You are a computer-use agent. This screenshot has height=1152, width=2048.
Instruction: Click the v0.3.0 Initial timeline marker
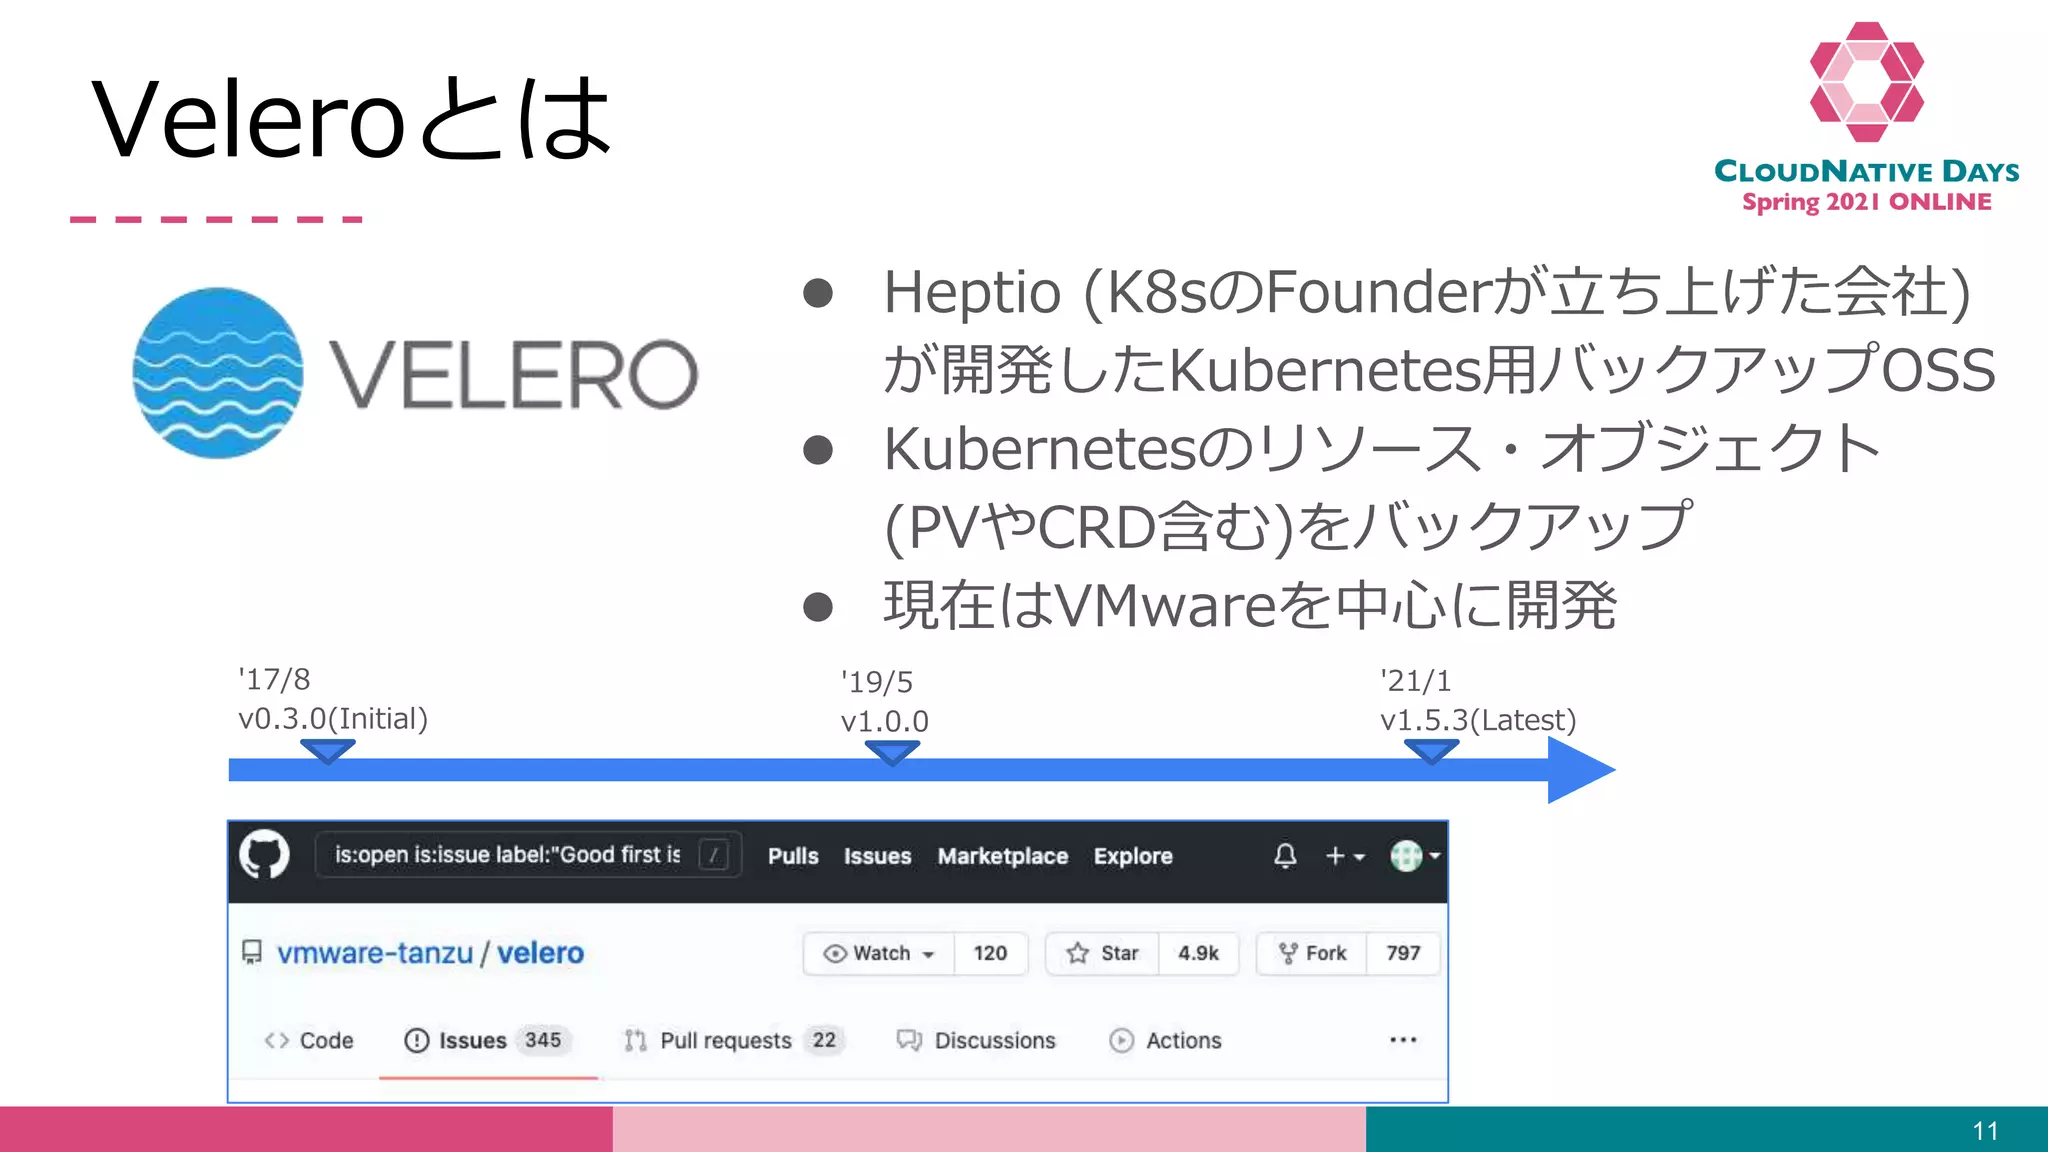(328, 752)
